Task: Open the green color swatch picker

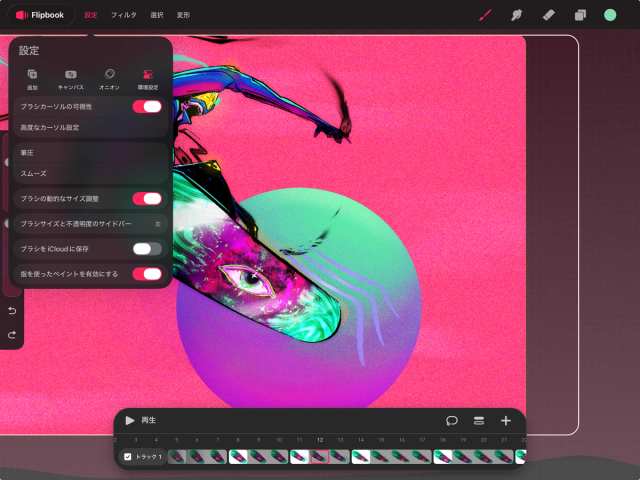Action: coord(610,15)
